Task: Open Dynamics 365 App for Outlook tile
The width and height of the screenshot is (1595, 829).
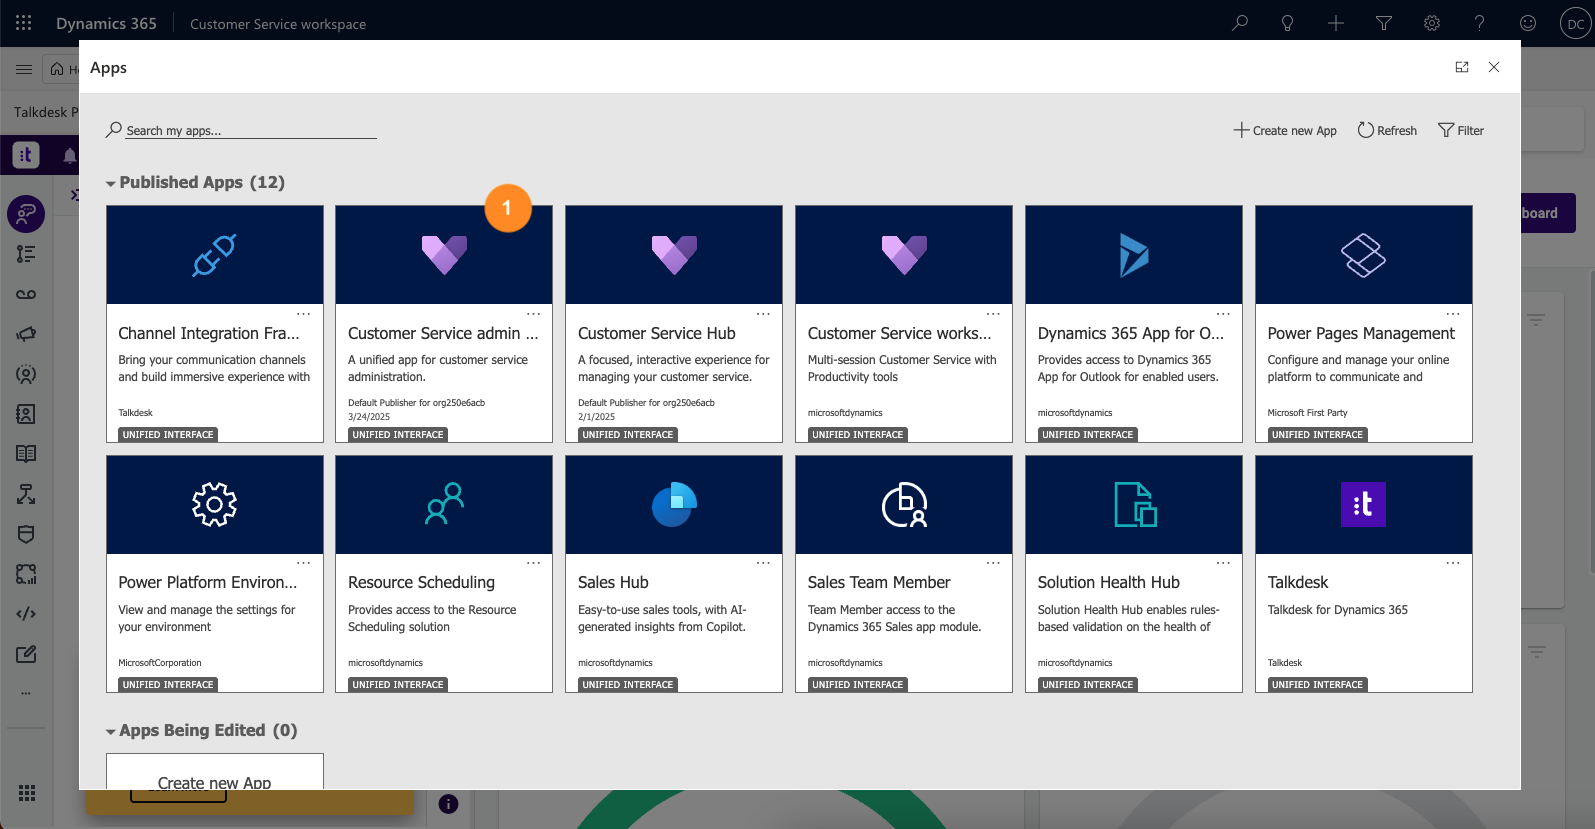Action: pos(1134,324)
